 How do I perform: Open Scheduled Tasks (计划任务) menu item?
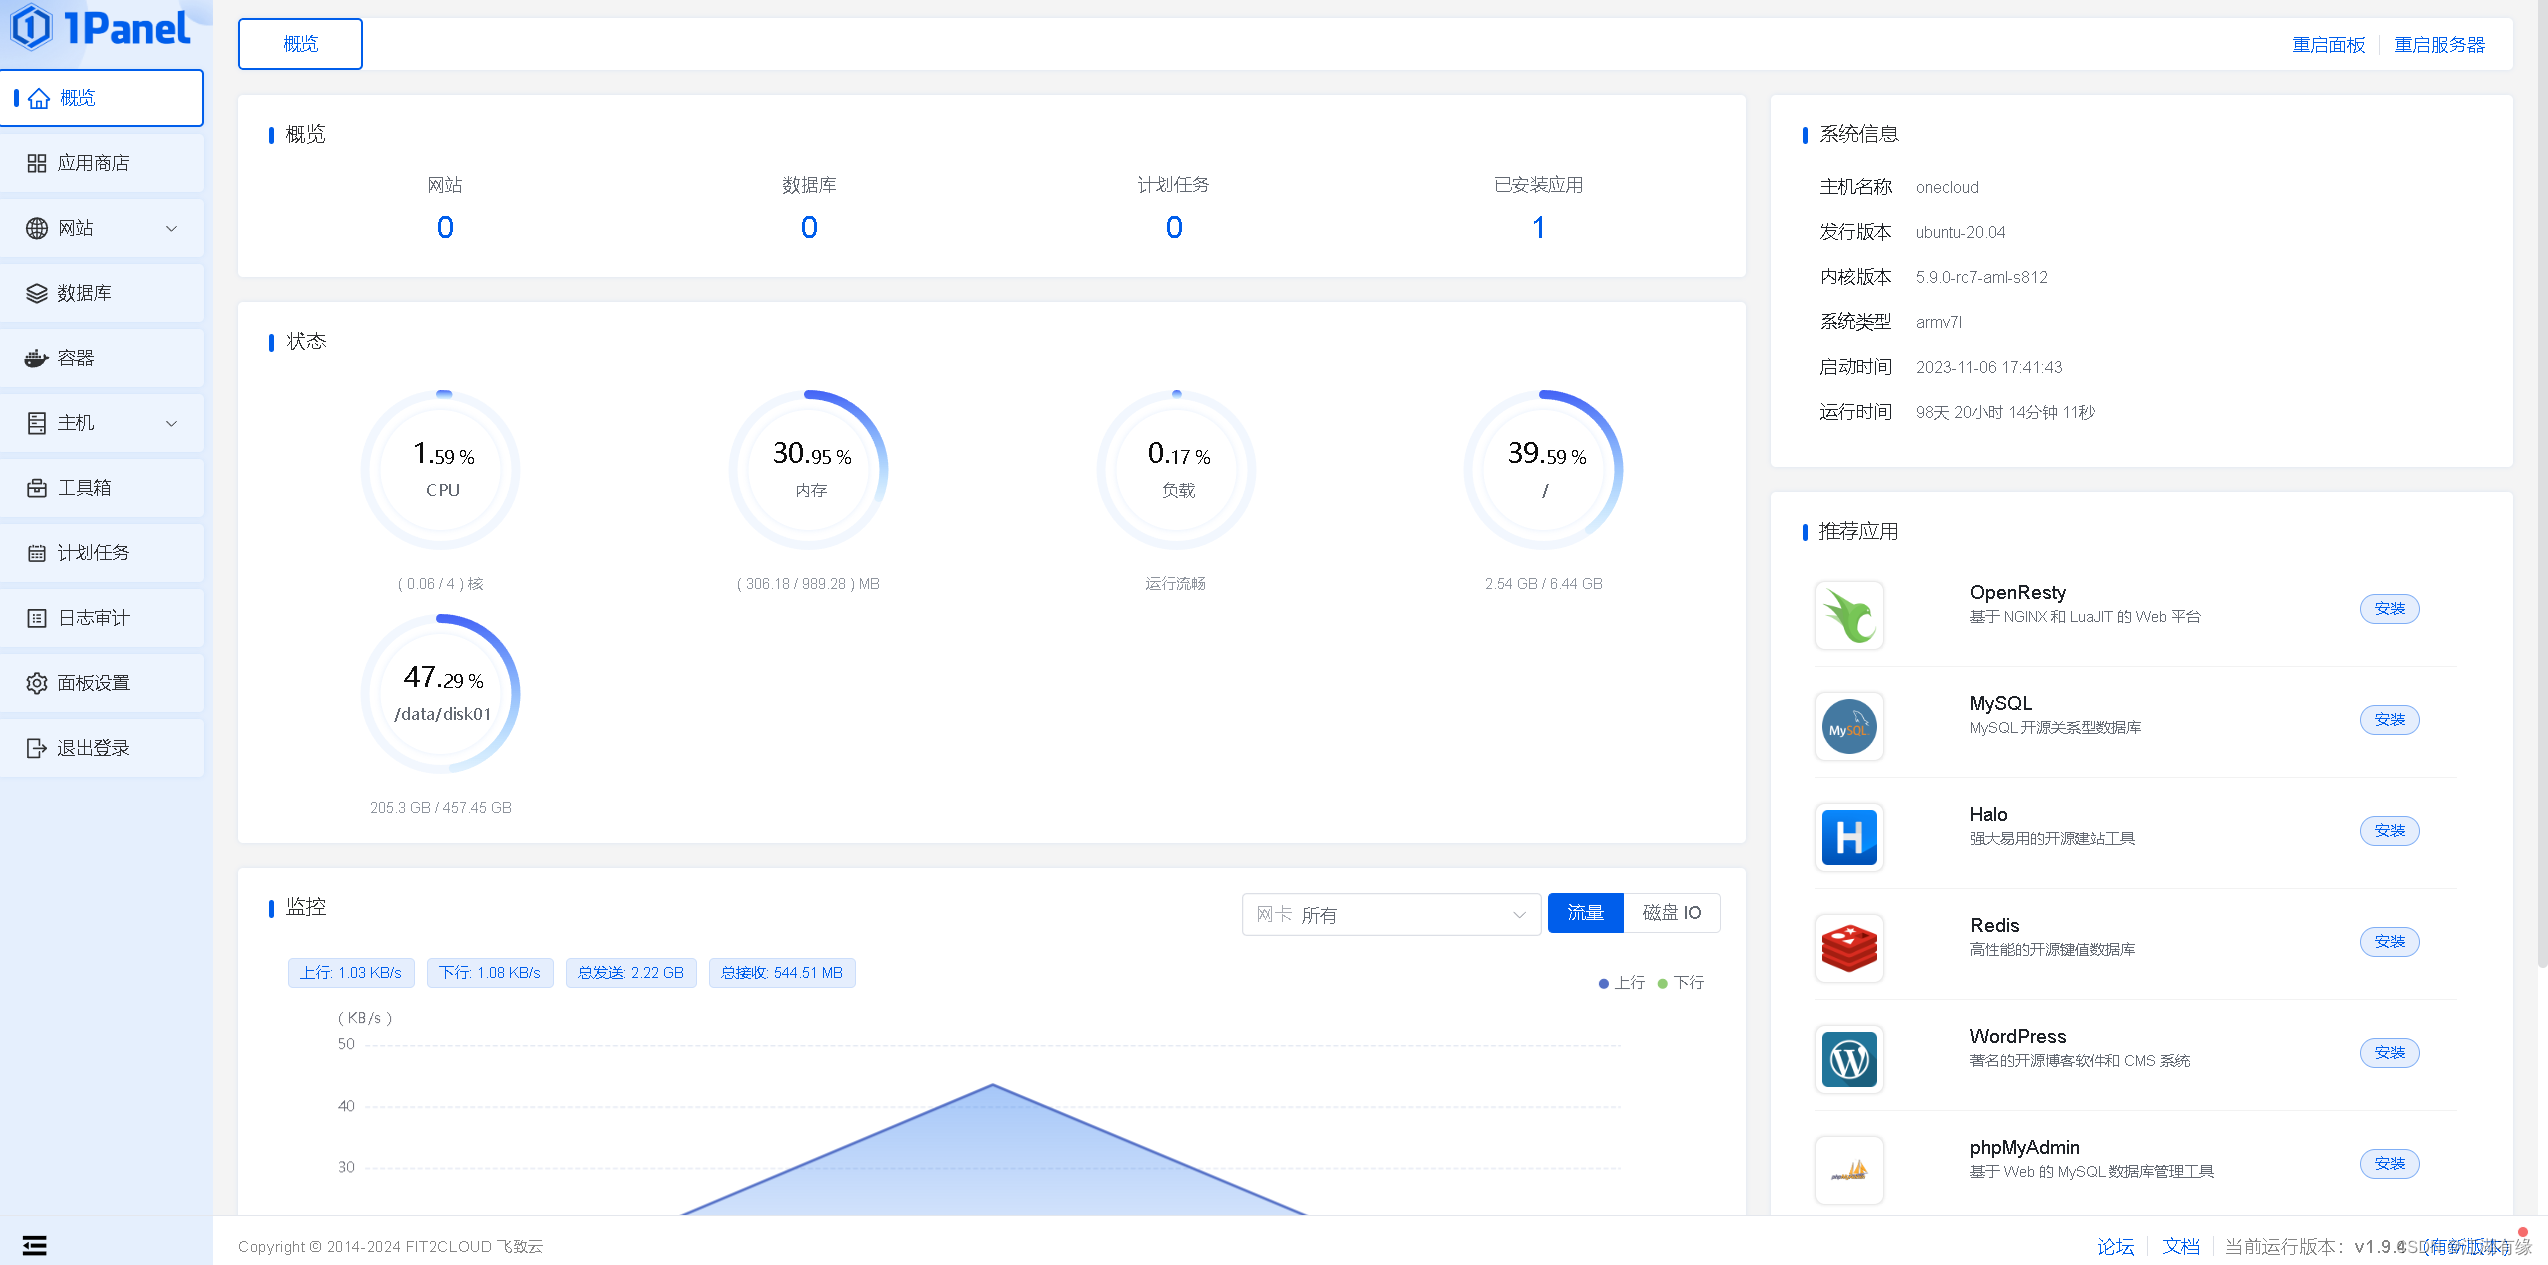93,553
